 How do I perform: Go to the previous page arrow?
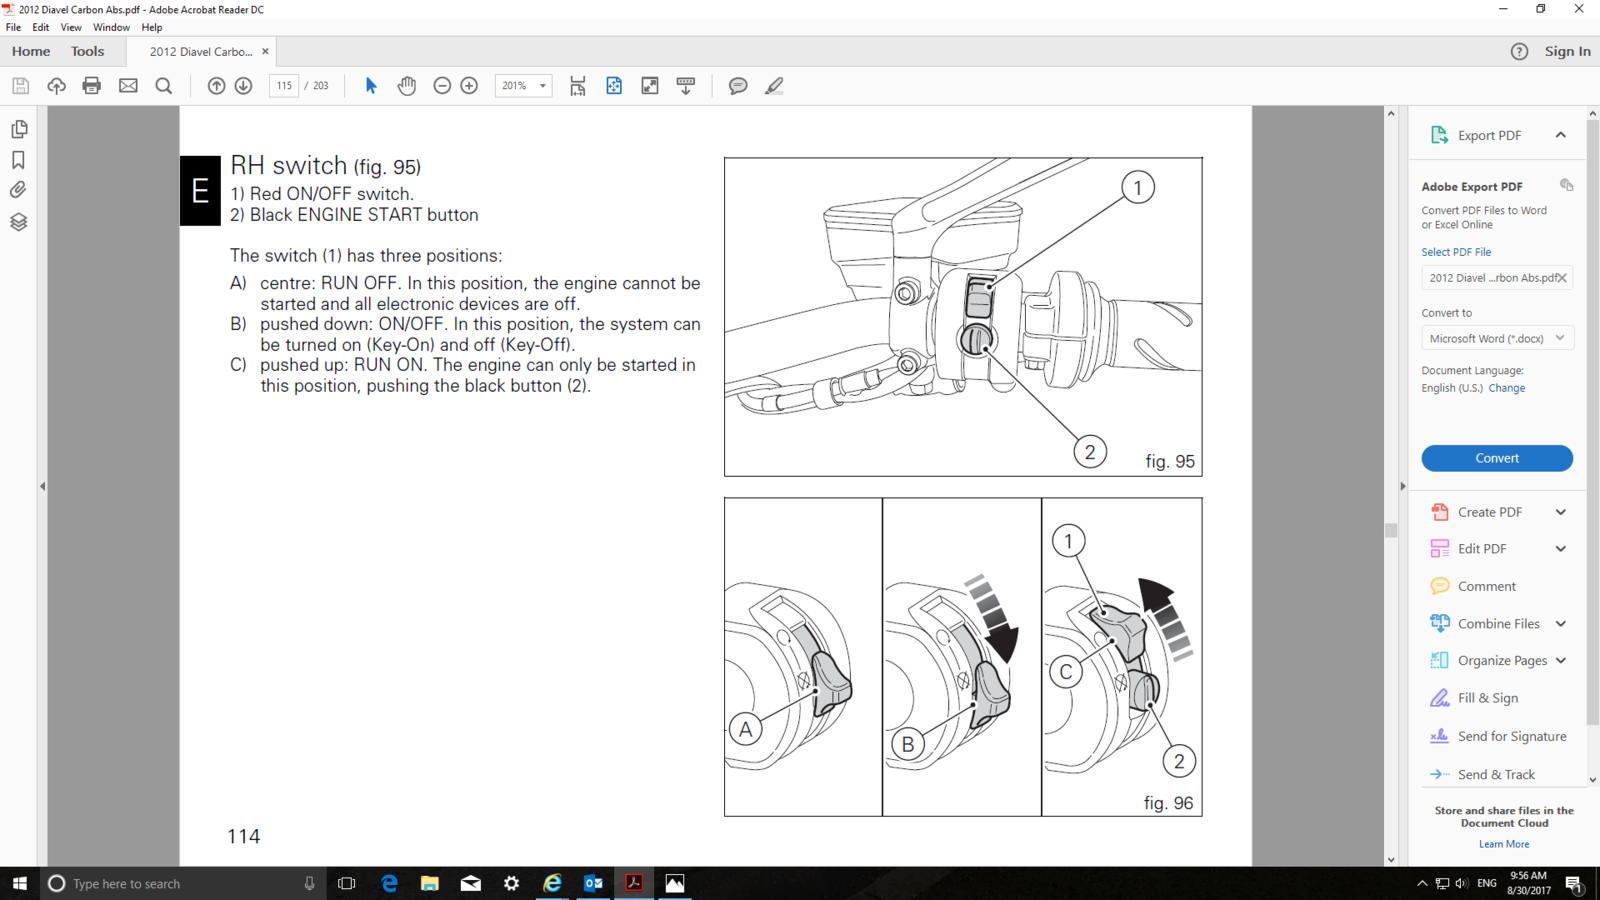point(216,86)
